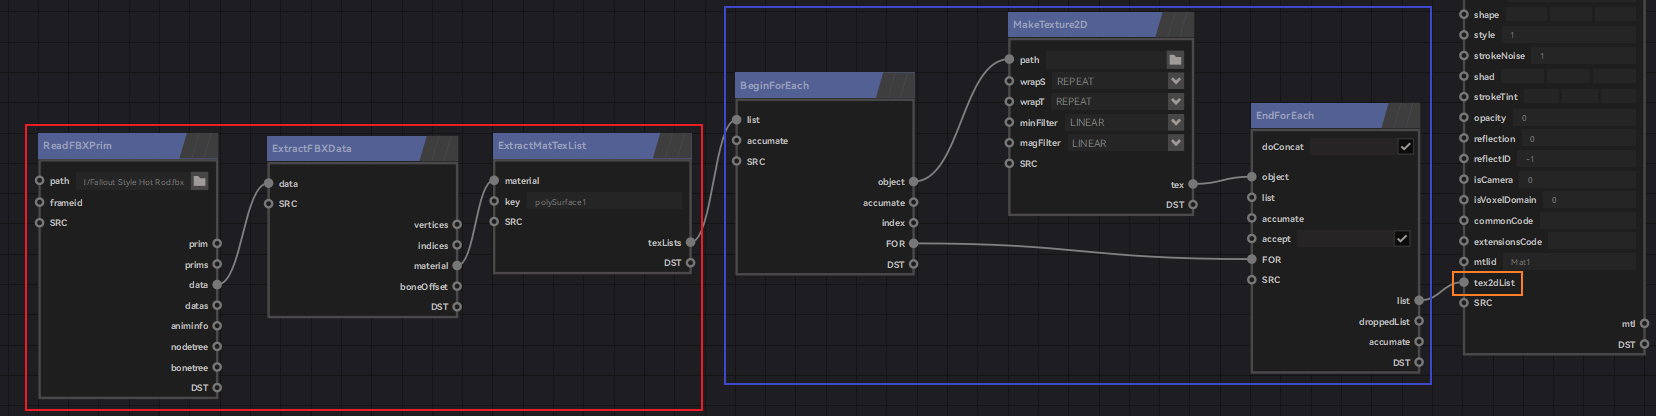Click the extensionsCode text field

(x=1592, y=241)
